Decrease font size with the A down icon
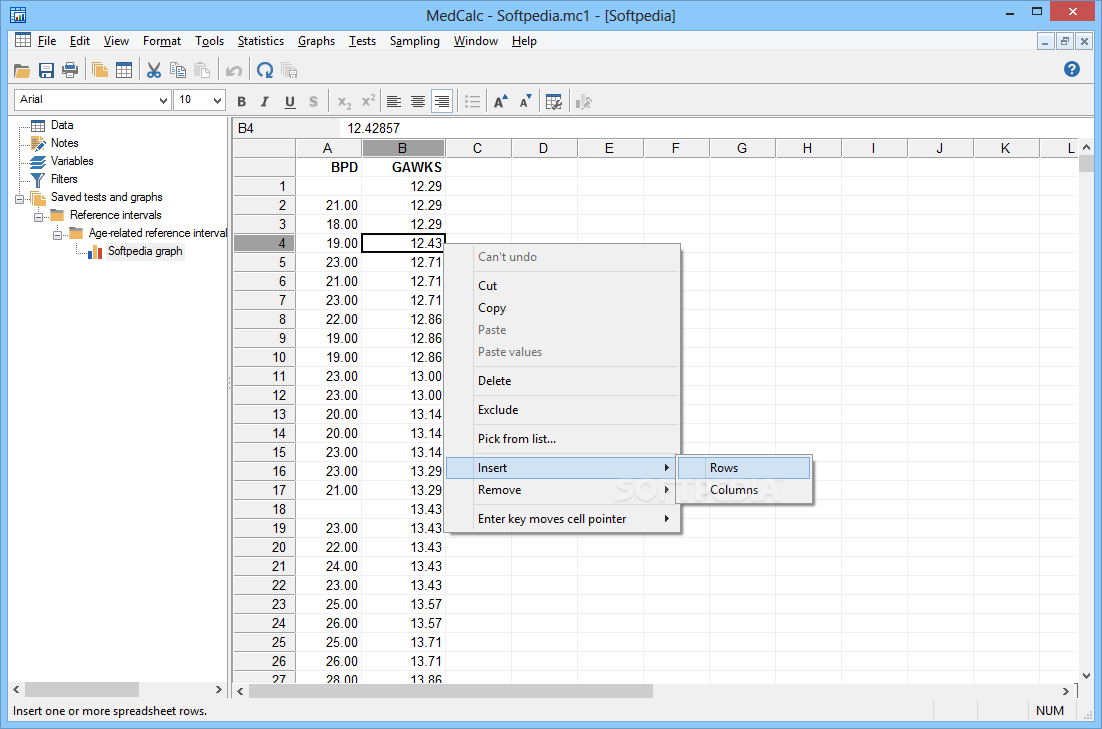Image resolution: width=1102 pixels, height=729 pixels. coord(525,102)
